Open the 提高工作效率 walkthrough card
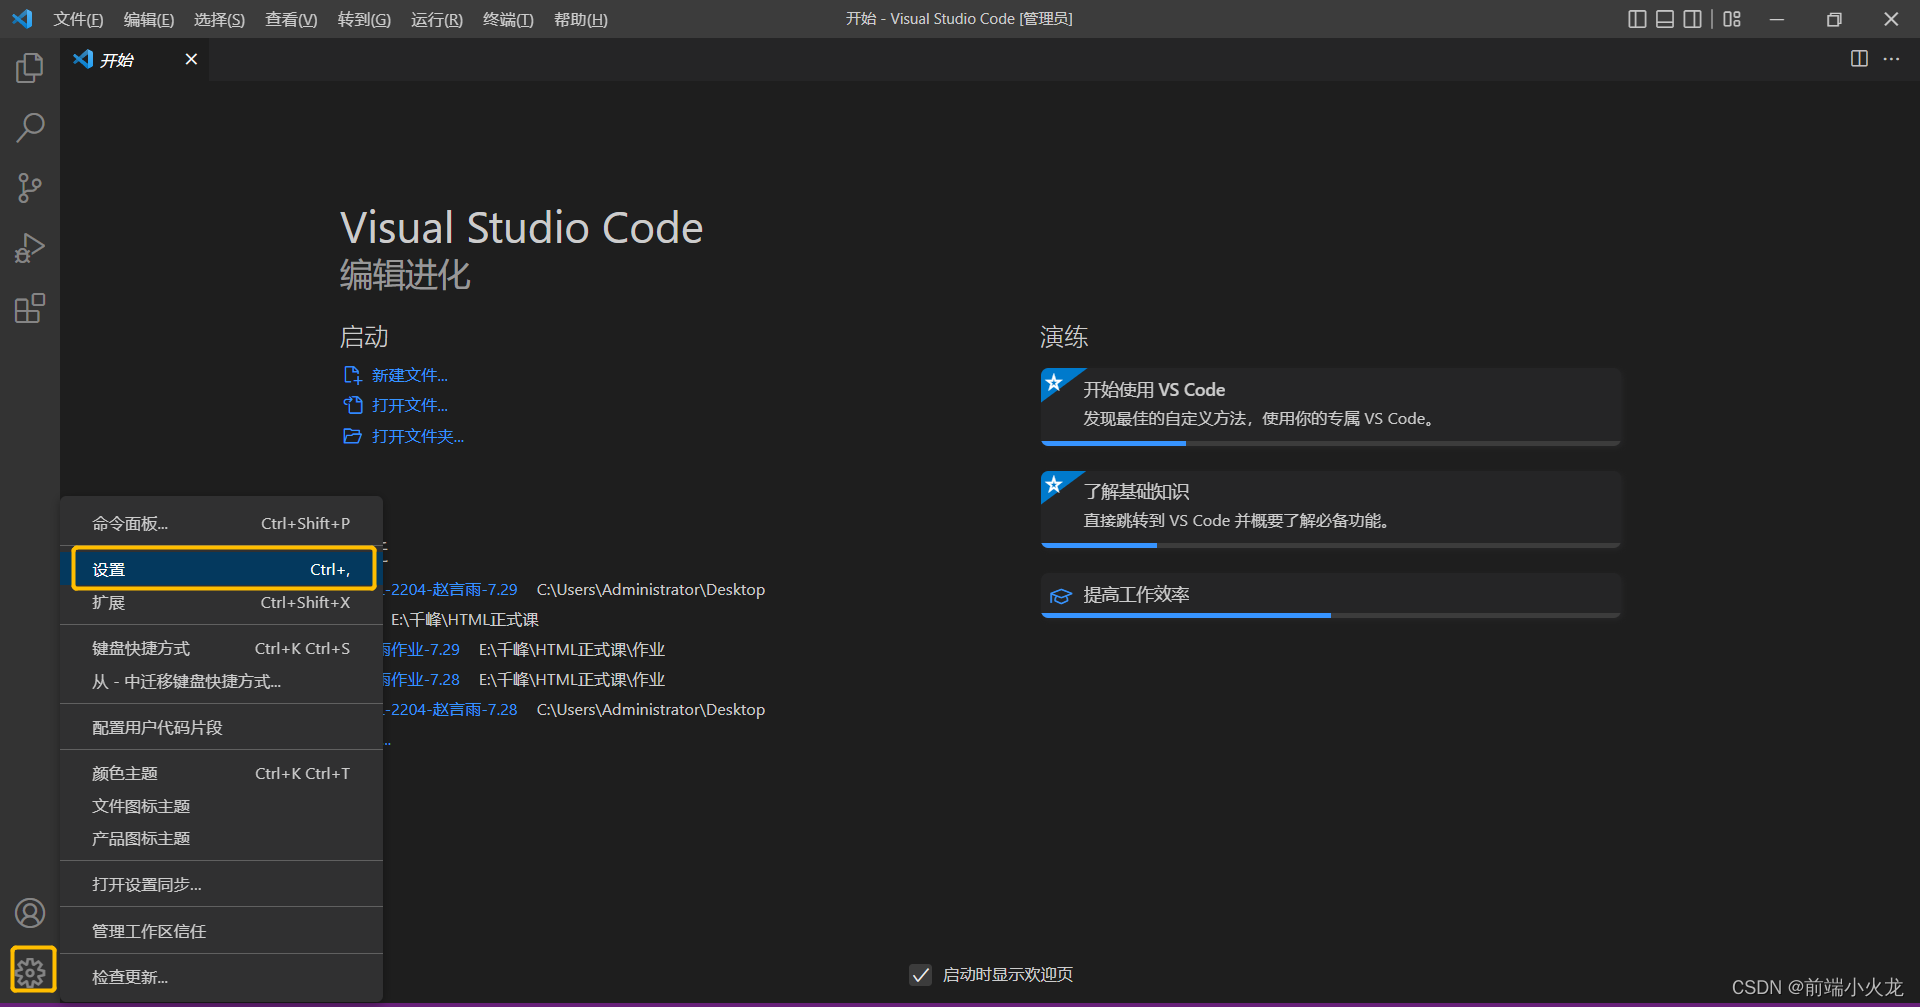 (1330, 594)
